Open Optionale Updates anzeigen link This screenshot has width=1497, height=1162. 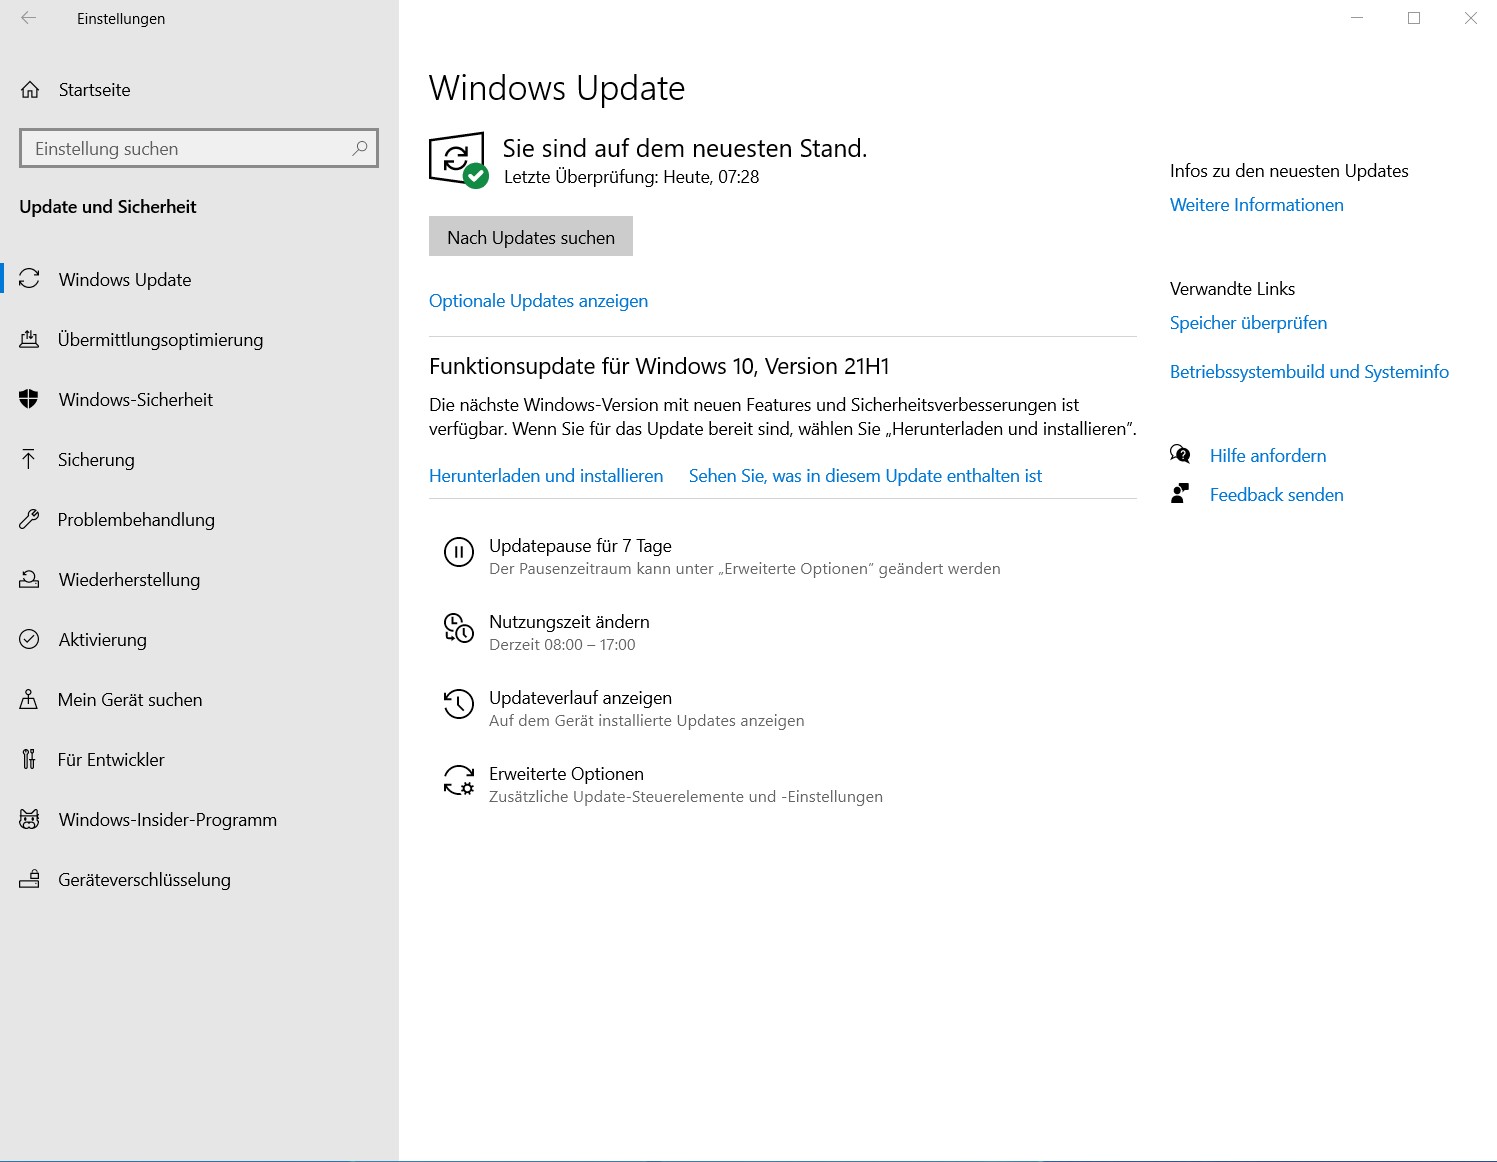click(538, 301)
